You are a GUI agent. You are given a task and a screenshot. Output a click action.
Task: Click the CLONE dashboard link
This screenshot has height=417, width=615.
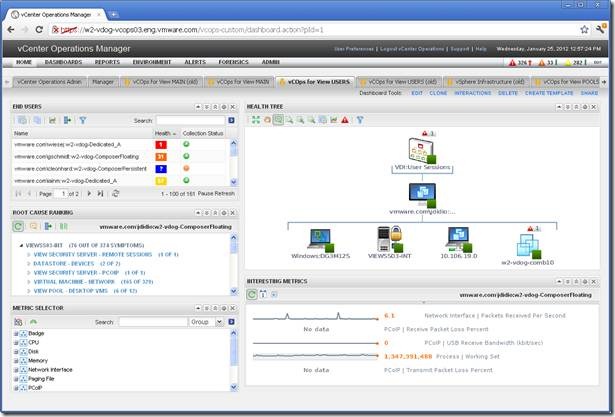(438, 93)
